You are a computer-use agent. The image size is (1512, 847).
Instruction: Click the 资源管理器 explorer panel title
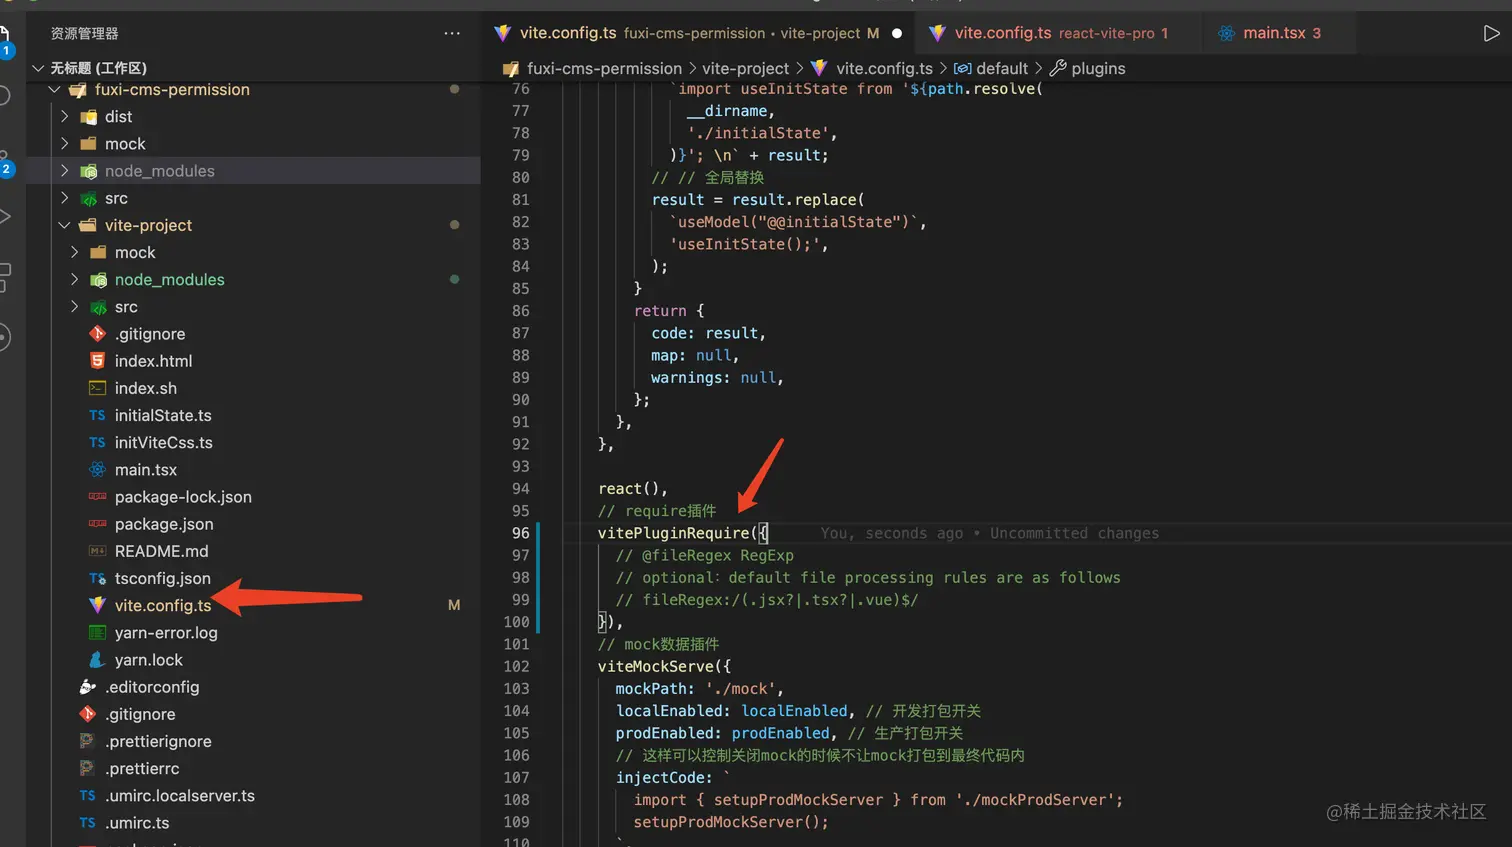[85, 33]
